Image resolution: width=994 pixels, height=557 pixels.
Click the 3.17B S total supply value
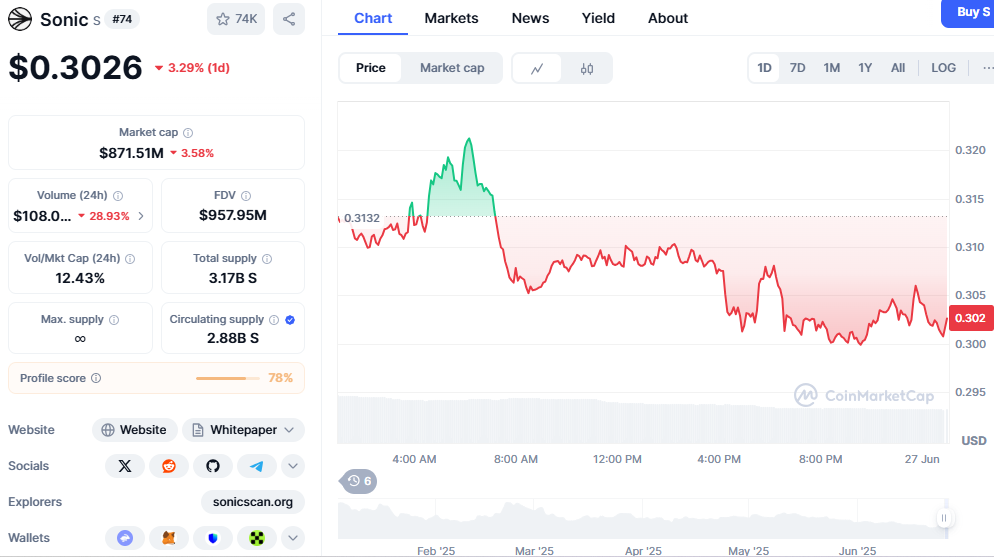click(x=233, y=278)
